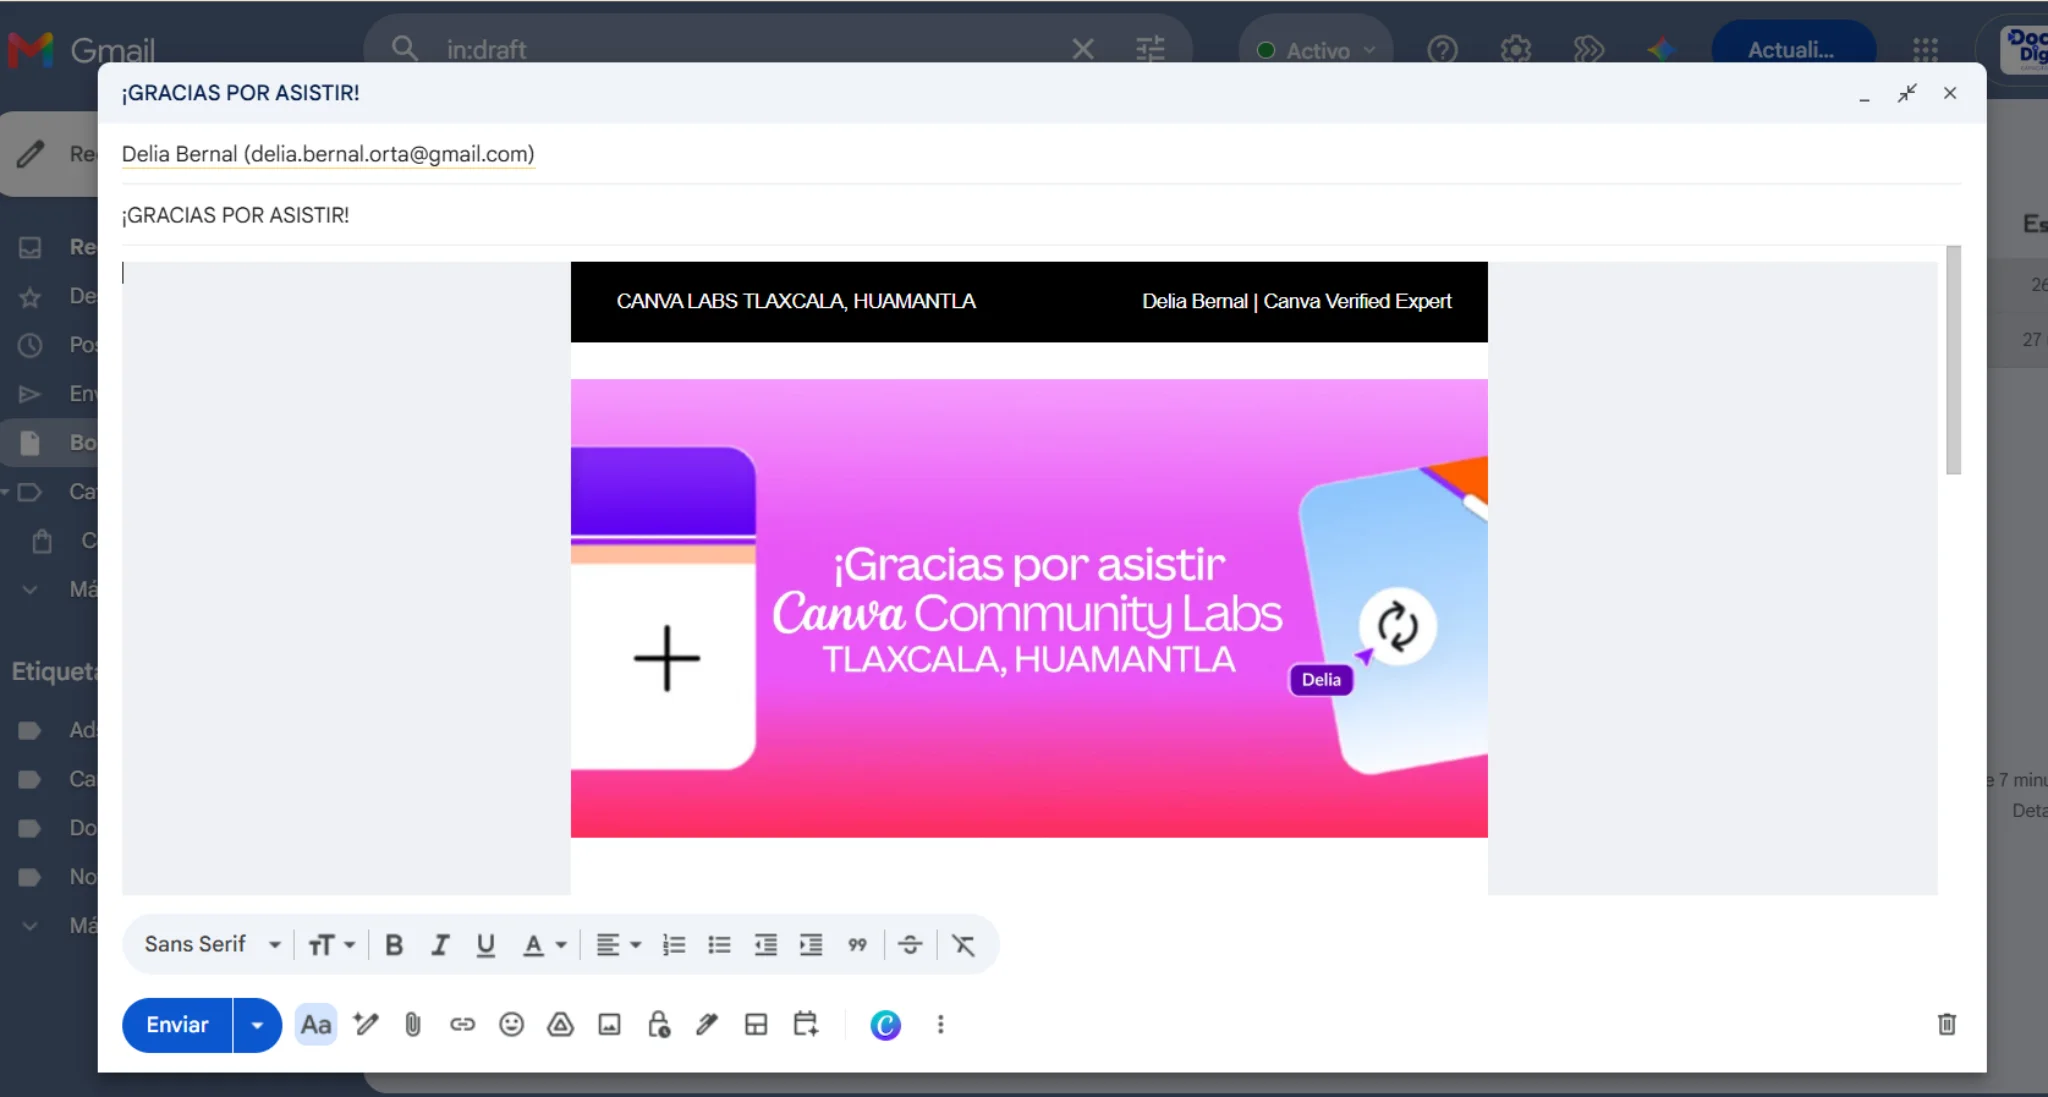Set up a meeting time with calendar icon
The width and height of the screenshot is (2048, 1097).
[806, 1025]
